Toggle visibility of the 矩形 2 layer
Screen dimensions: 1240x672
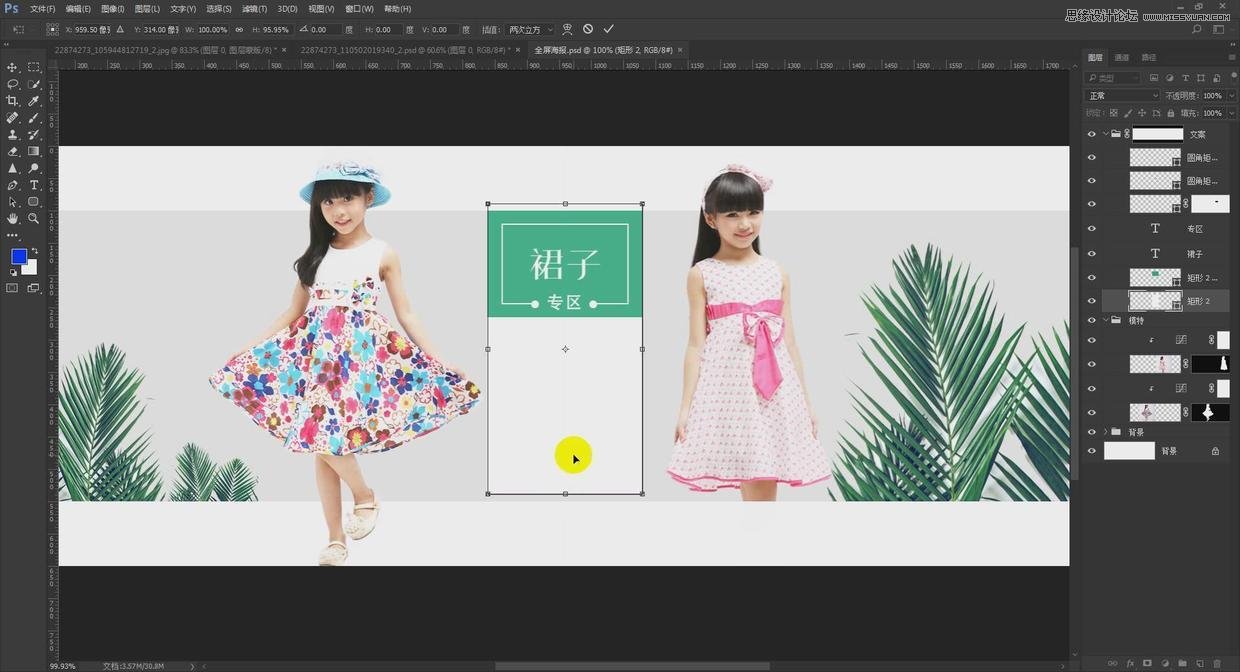pyautogui.click(x=1091, y=301)
